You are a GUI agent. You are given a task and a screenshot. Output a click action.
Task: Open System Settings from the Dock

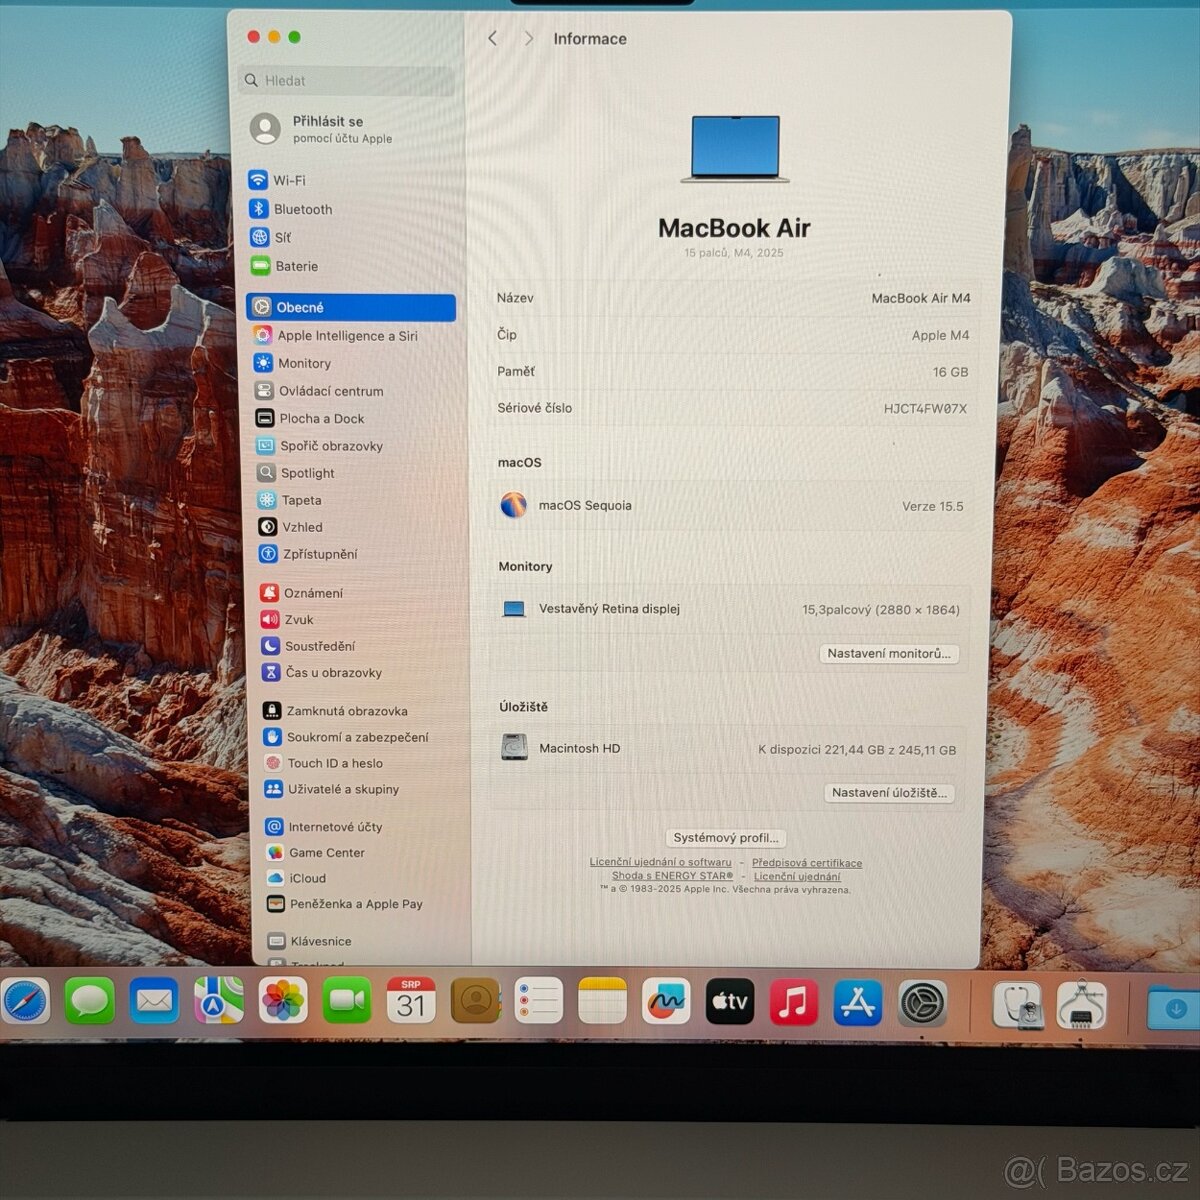[922, 1004]
